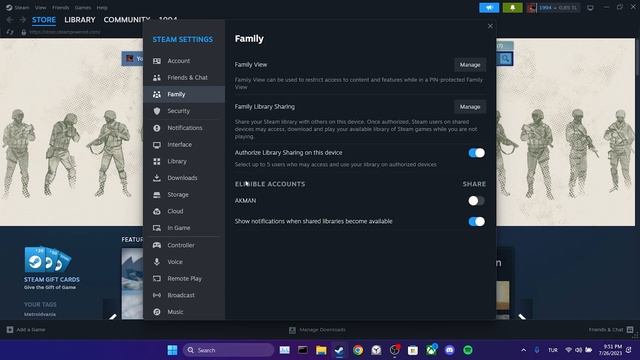The width and height of the screenshot is (640, 360).
Task: Click the Windows taskbar Search box
Action: click(229, 350)
